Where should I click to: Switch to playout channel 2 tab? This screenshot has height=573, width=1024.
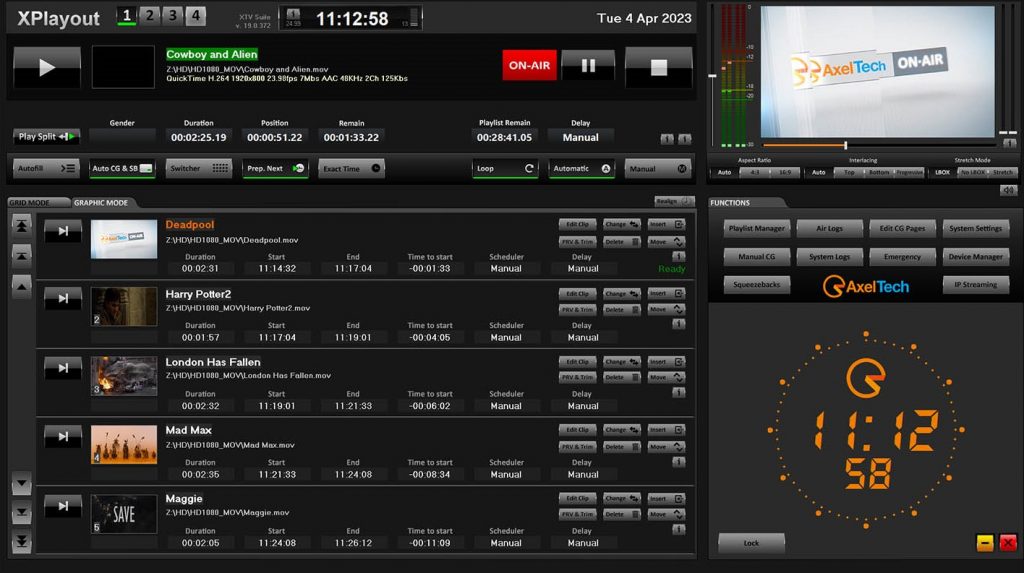[150, 16]
